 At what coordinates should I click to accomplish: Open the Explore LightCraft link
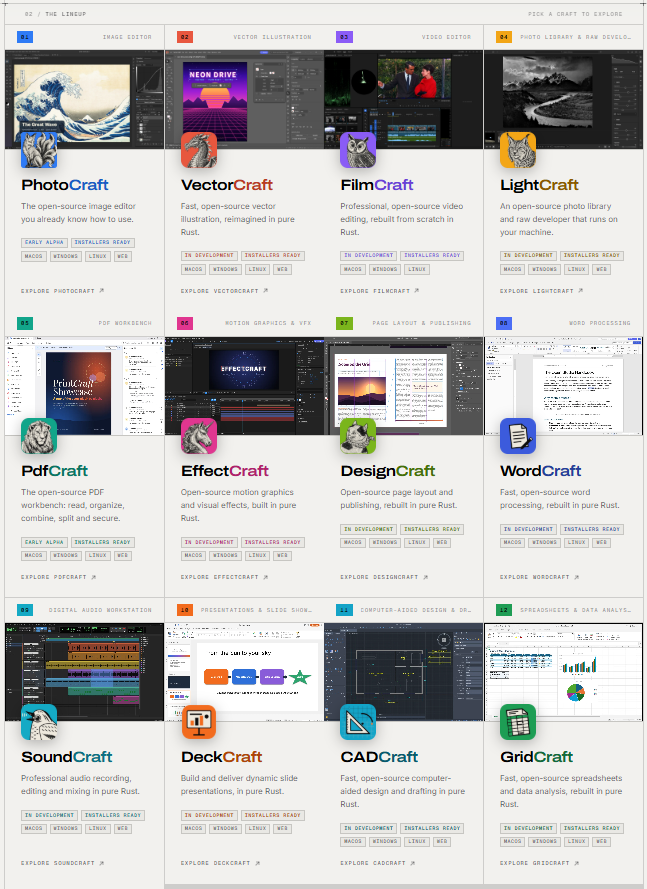(541, 291)
